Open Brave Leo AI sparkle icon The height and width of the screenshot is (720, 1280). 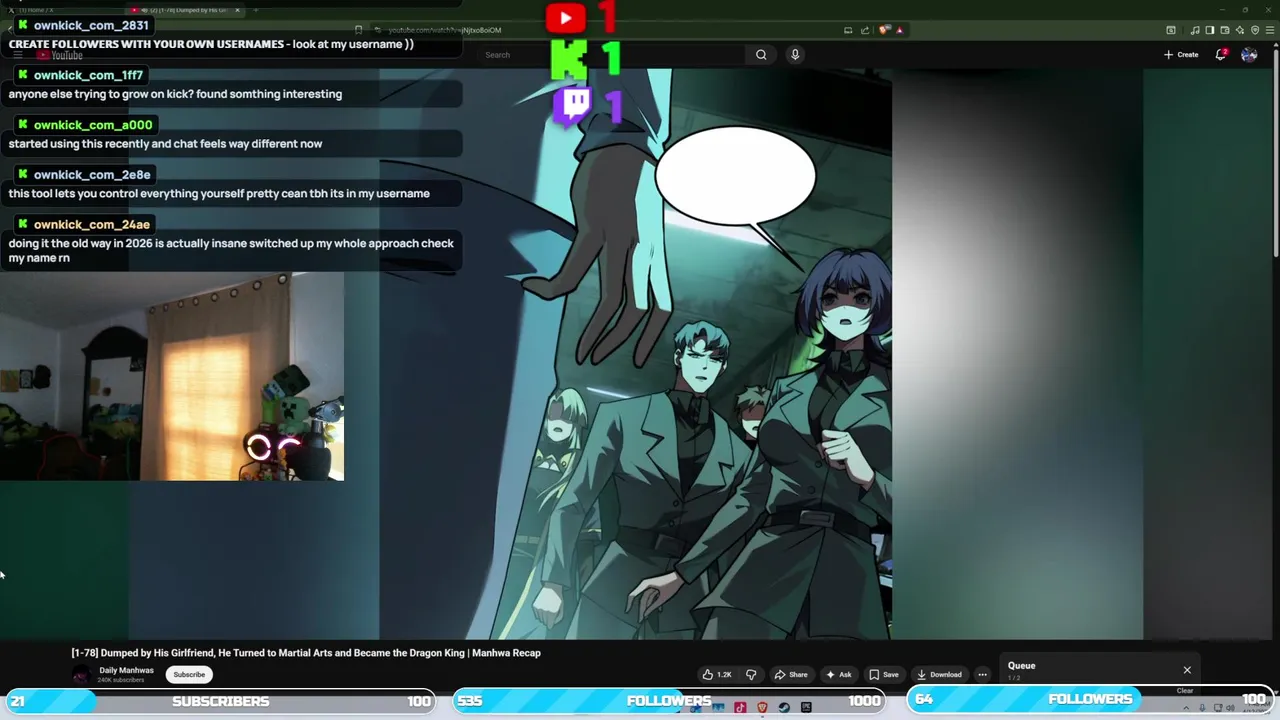(1240, 30)
